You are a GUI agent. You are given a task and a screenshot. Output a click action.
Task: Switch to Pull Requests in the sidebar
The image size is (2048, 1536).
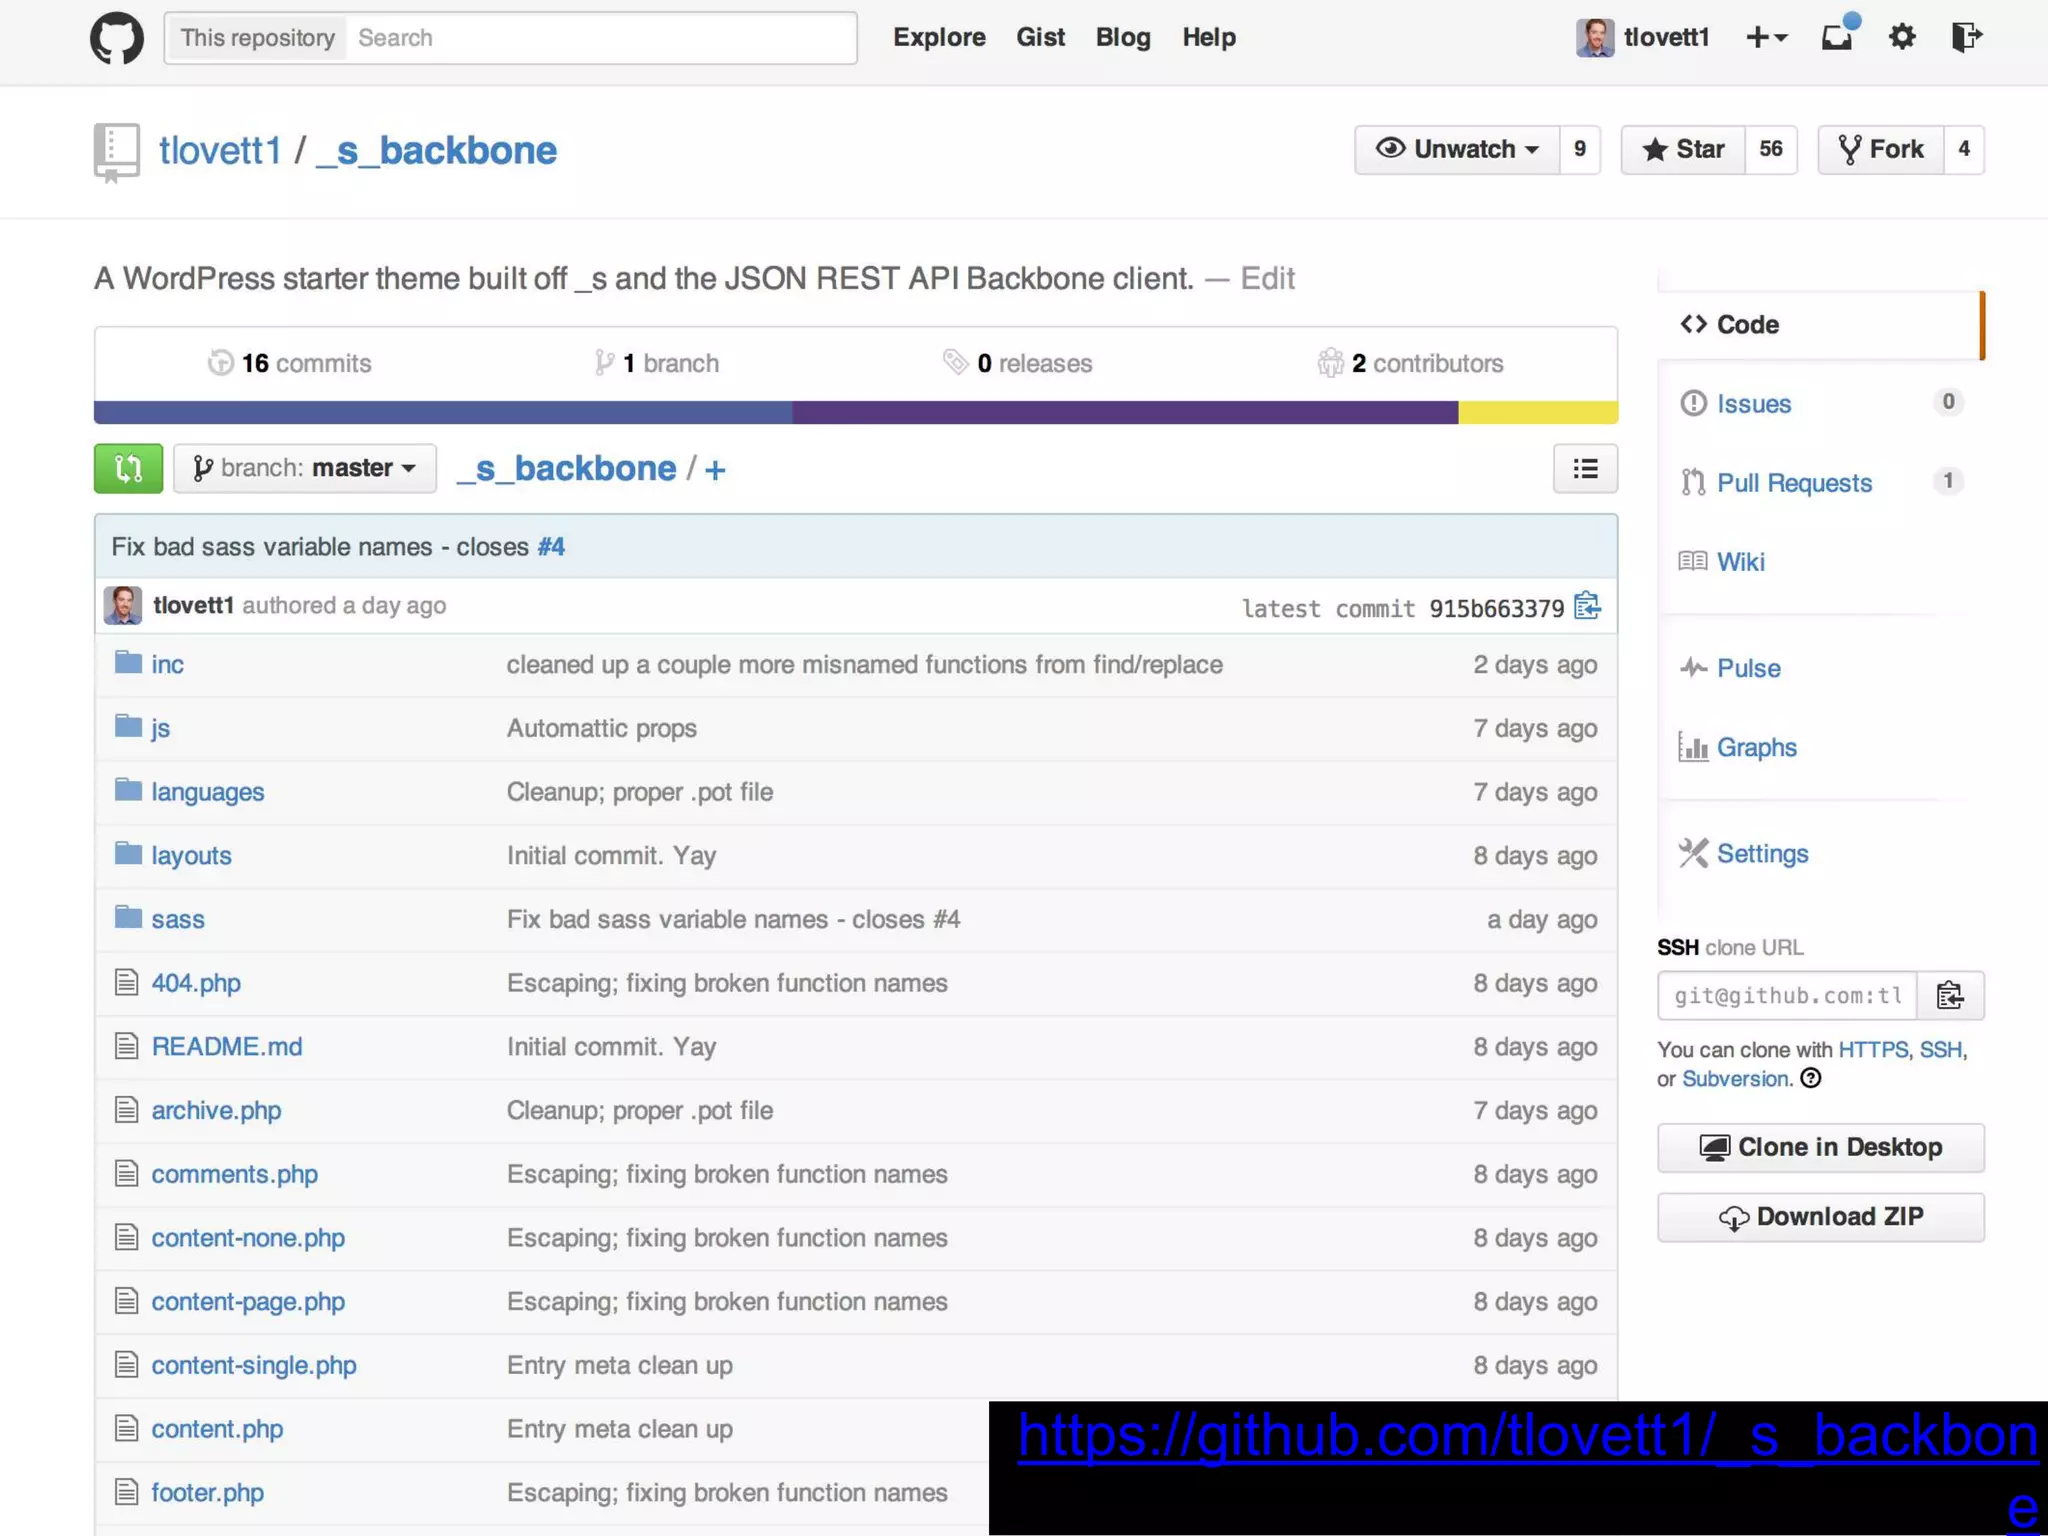[1793, 483]
